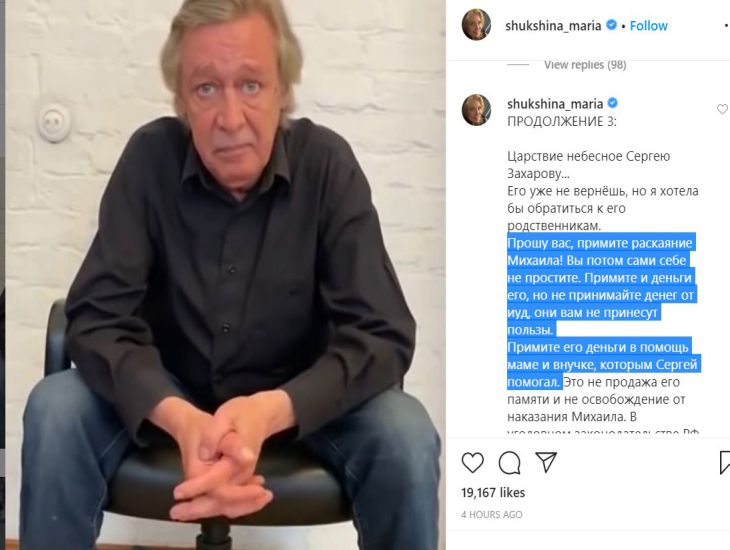Like the post with the heart icon
The height and width of the screenshot is (550, 730).
[473, 462]
